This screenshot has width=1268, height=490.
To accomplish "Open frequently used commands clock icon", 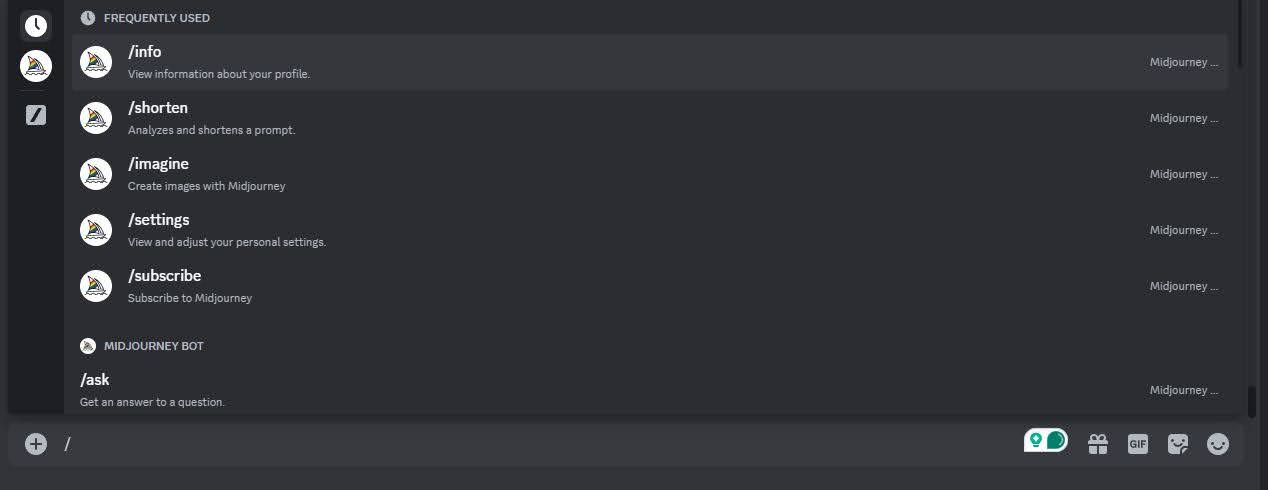I will click(x=36, y=26).
